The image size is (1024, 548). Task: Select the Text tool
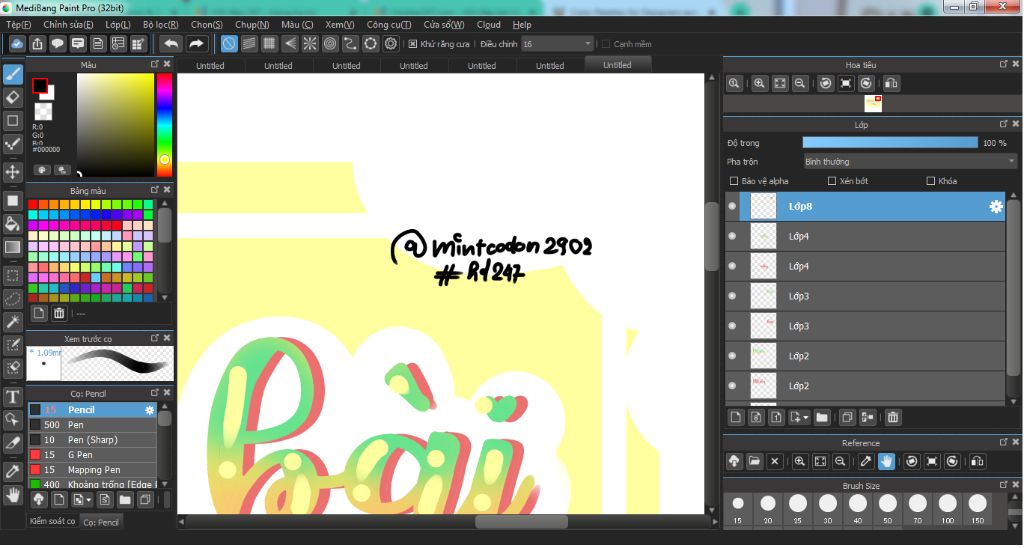click(12, 396)
